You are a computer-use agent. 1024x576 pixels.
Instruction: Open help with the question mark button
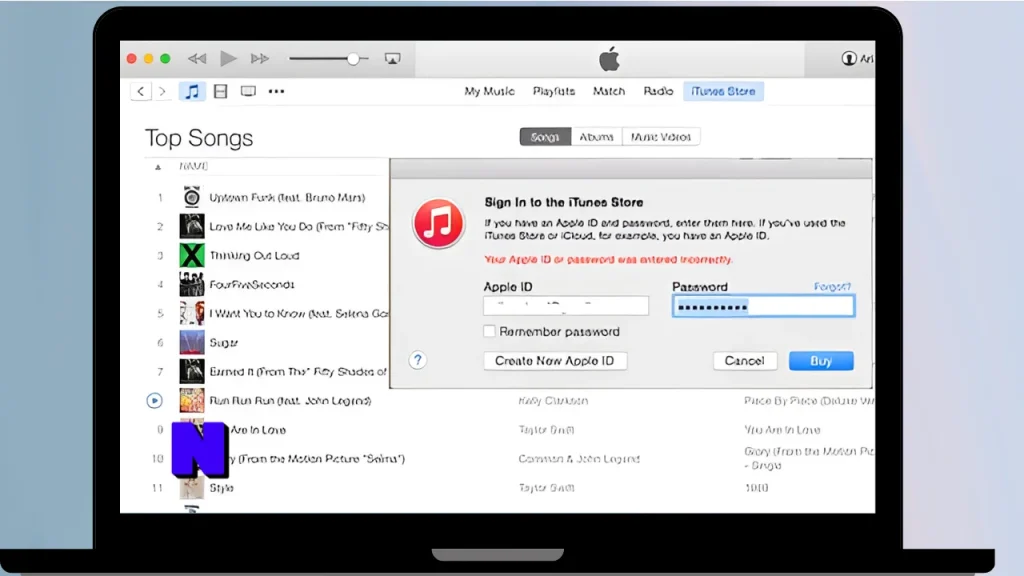point(418,360)
